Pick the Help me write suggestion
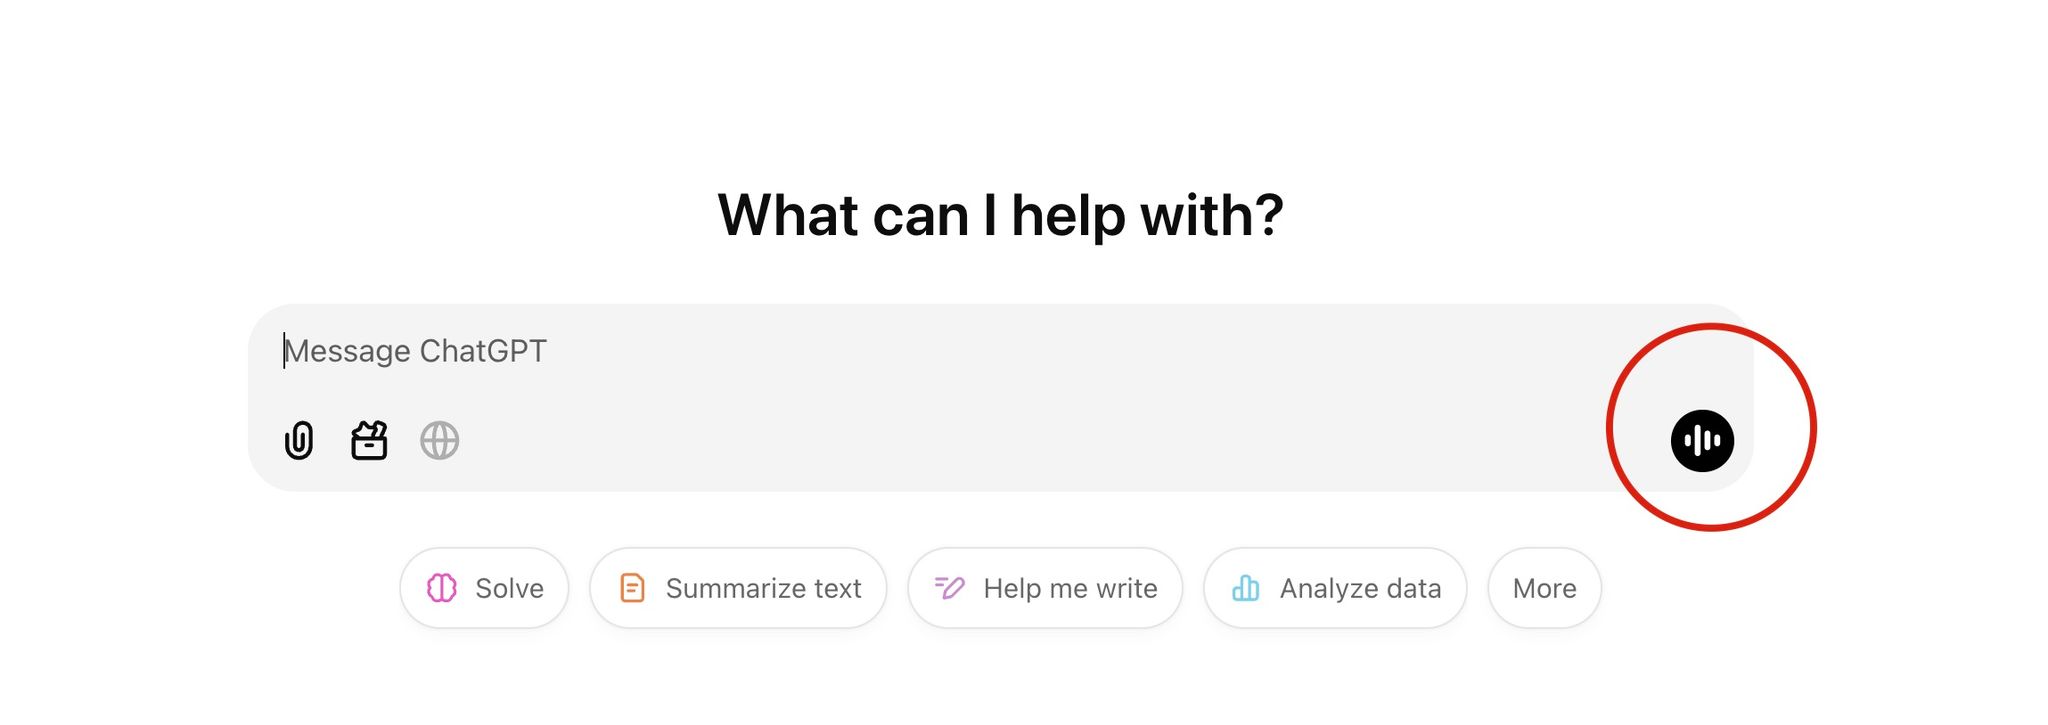Image resolution: width=2048 pixels, height=725 pixels. [1045, 588]
